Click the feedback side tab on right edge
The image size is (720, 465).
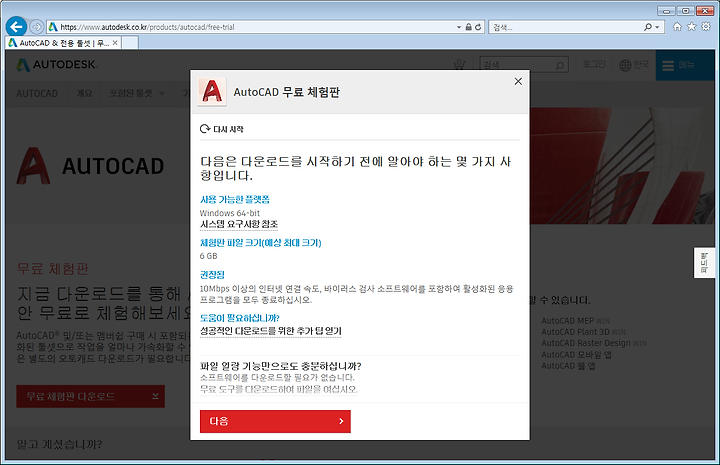click(704, 263)
